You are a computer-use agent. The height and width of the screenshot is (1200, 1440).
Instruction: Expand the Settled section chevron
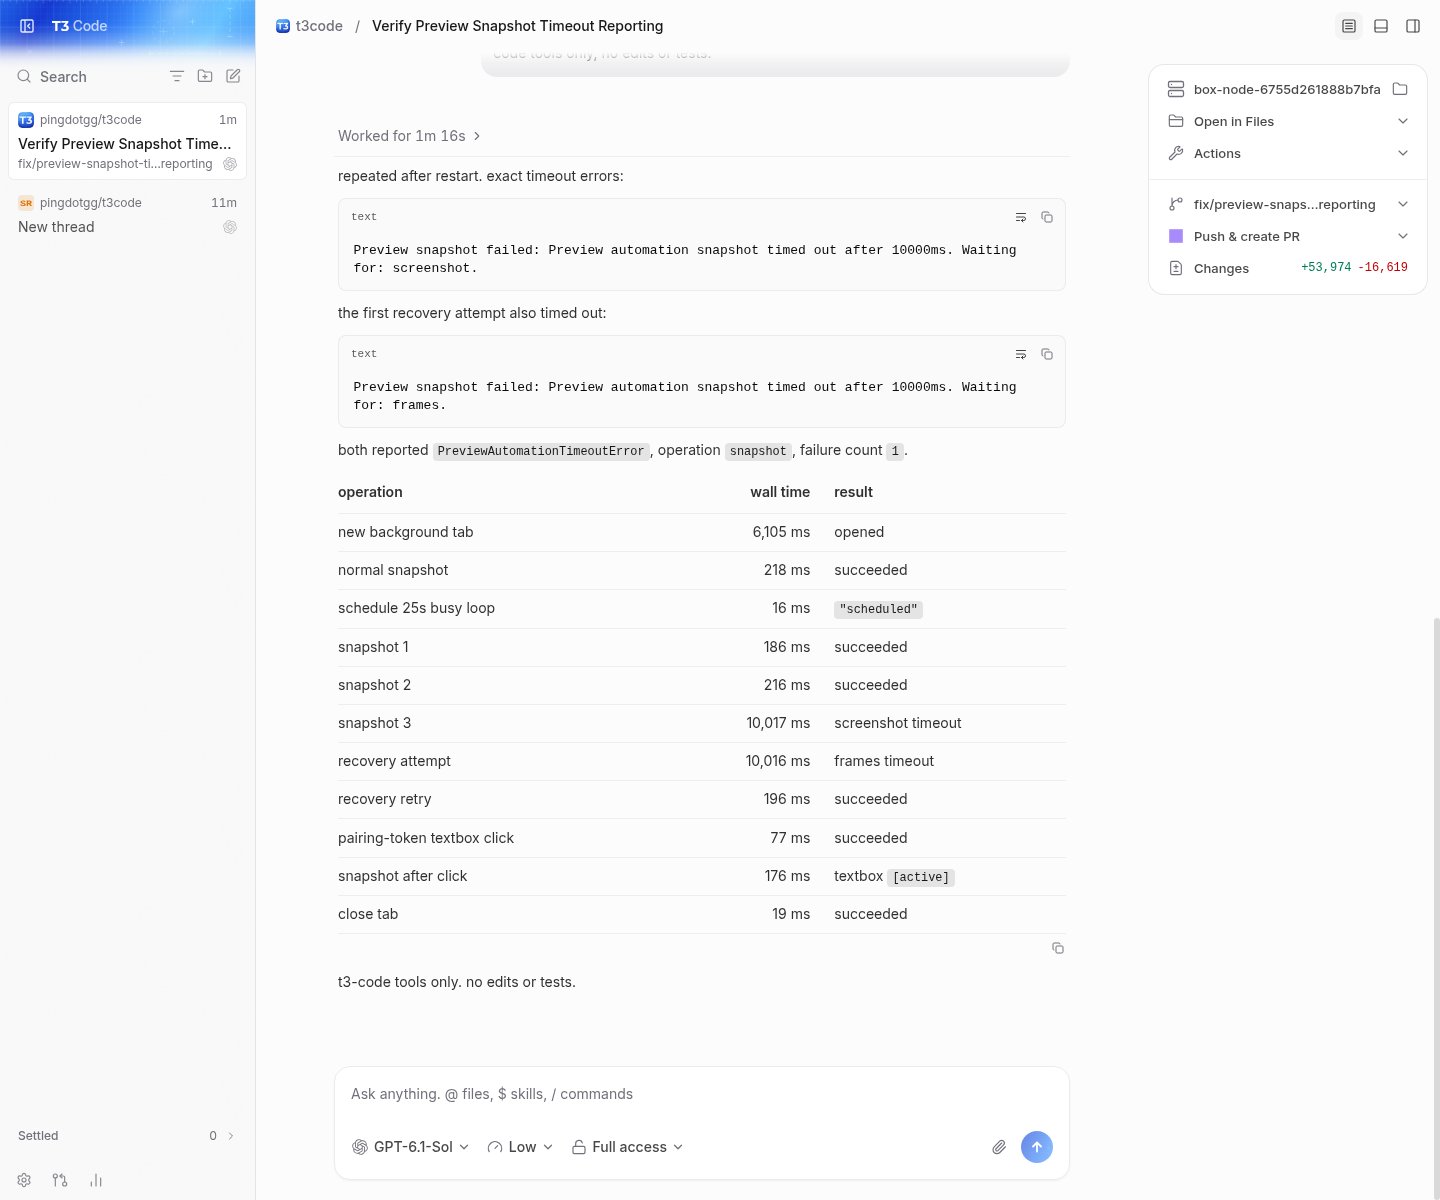click(x=231, y=1136)
